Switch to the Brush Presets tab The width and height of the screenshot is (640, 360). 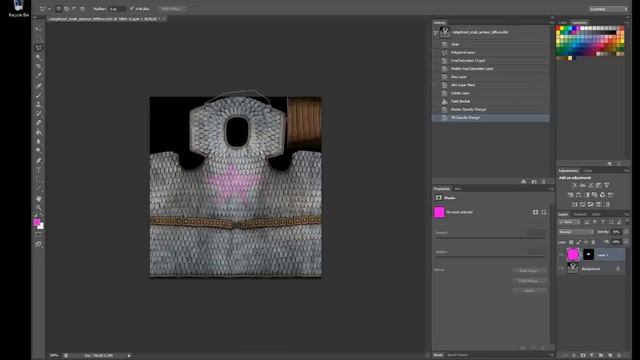[x=457, y=355]
